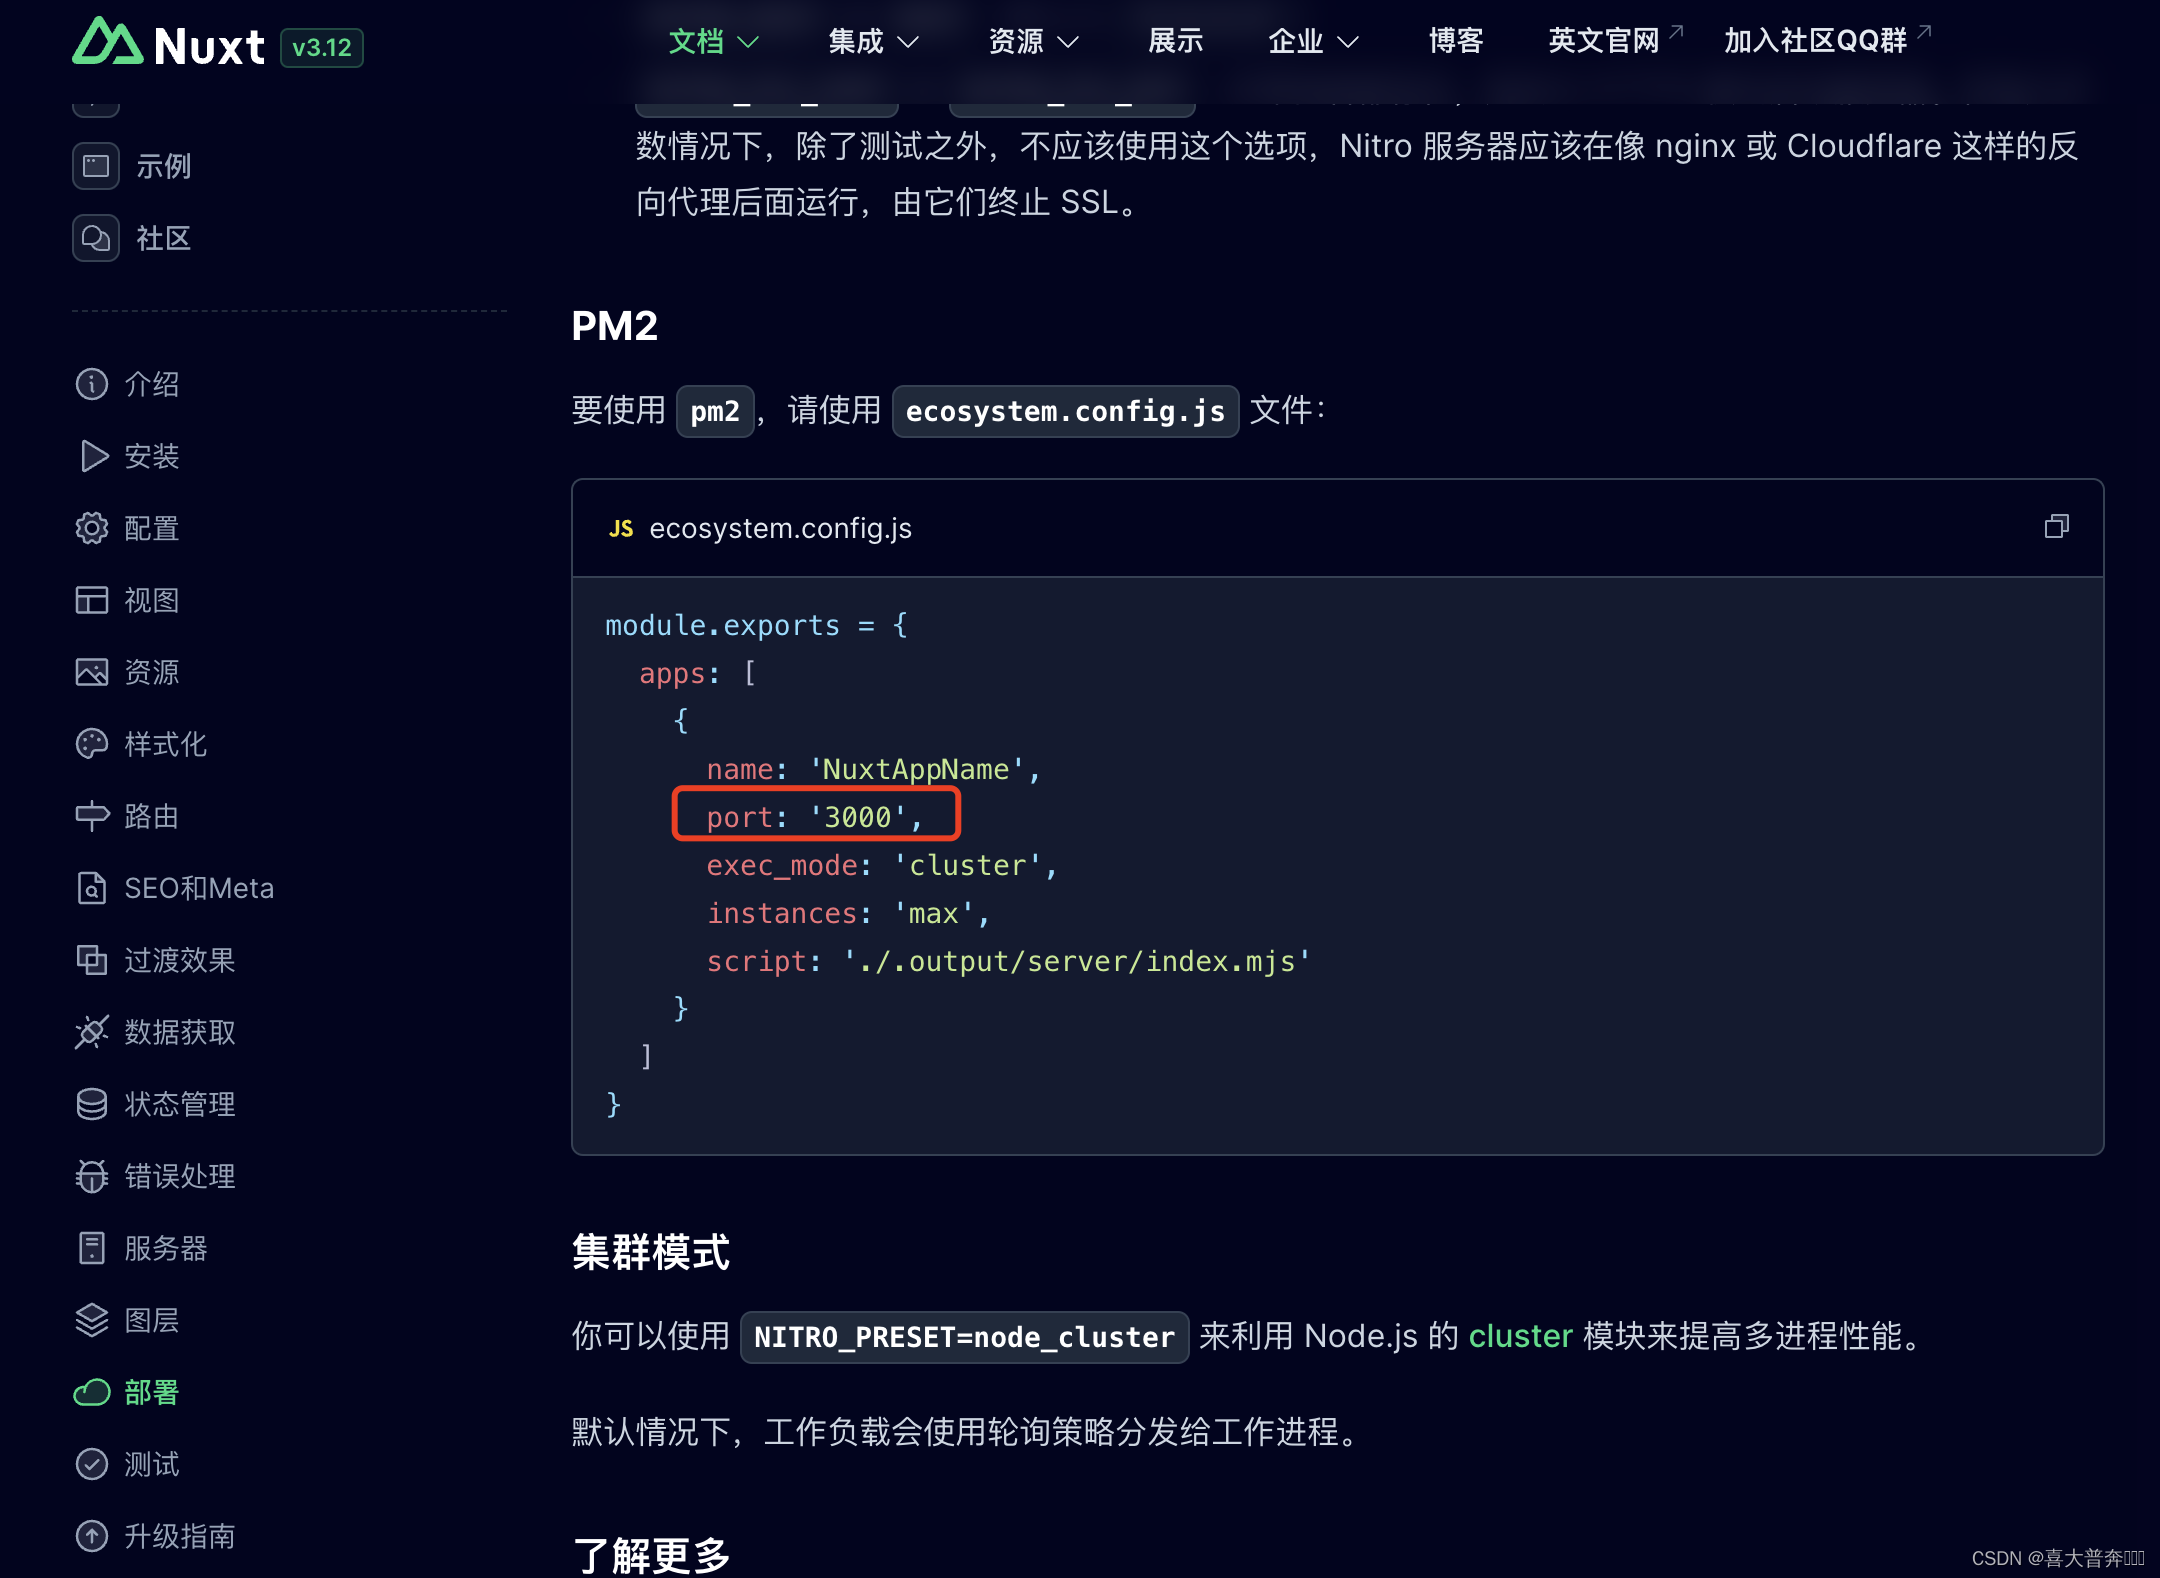
Task: Open SEO和Meta in the sidebar
Action: coord(199,888)
